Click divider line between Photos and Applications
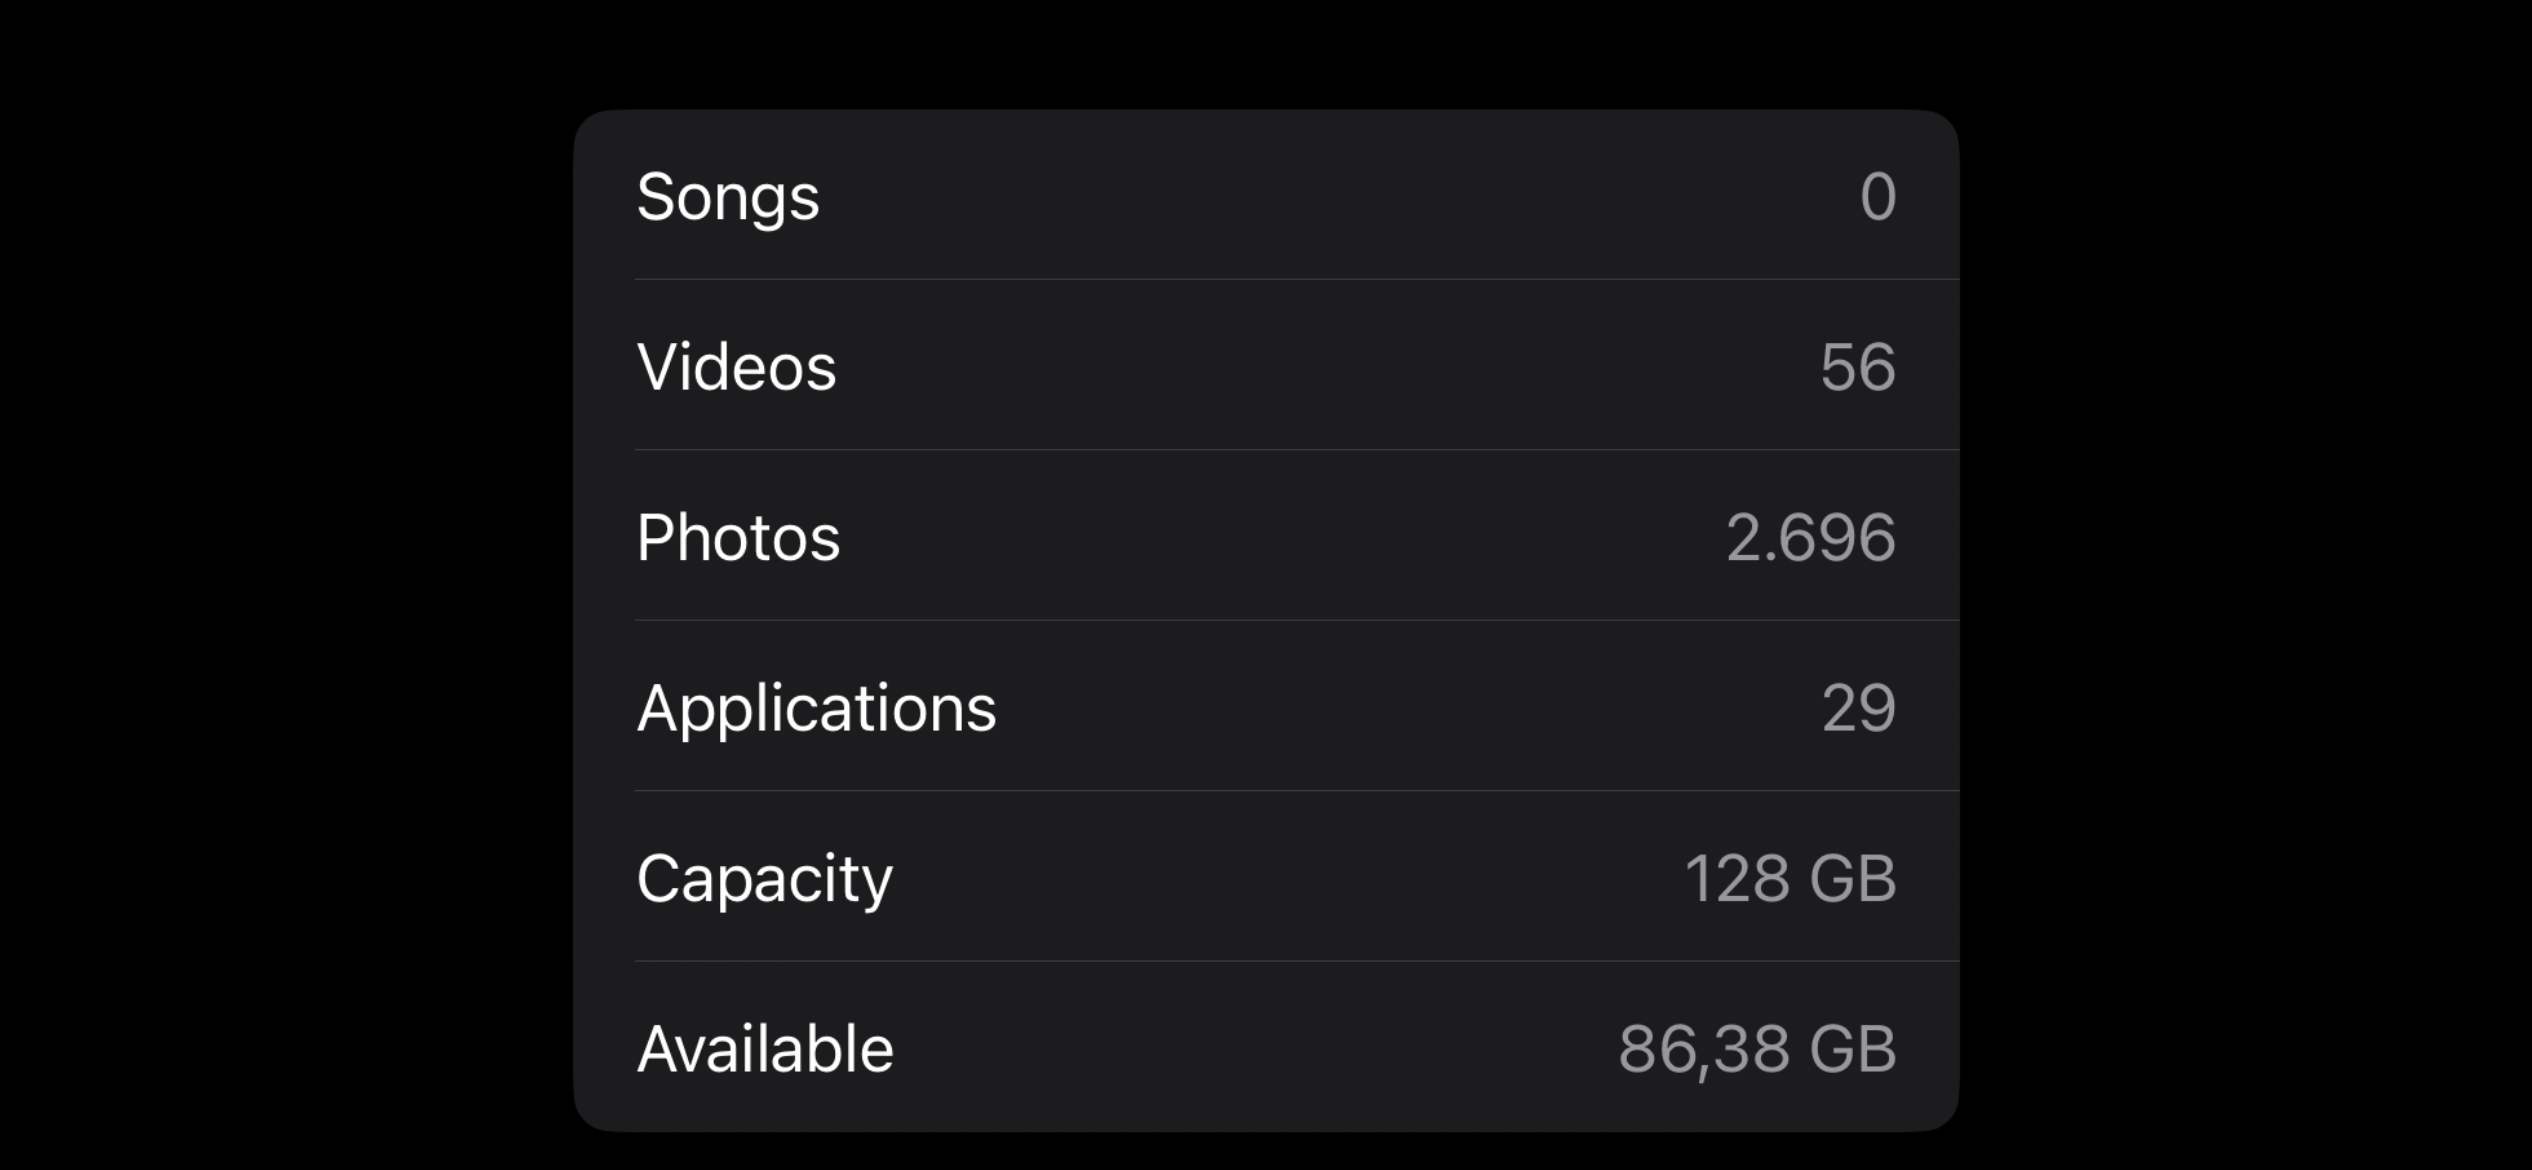 (x=1296, y=620)
